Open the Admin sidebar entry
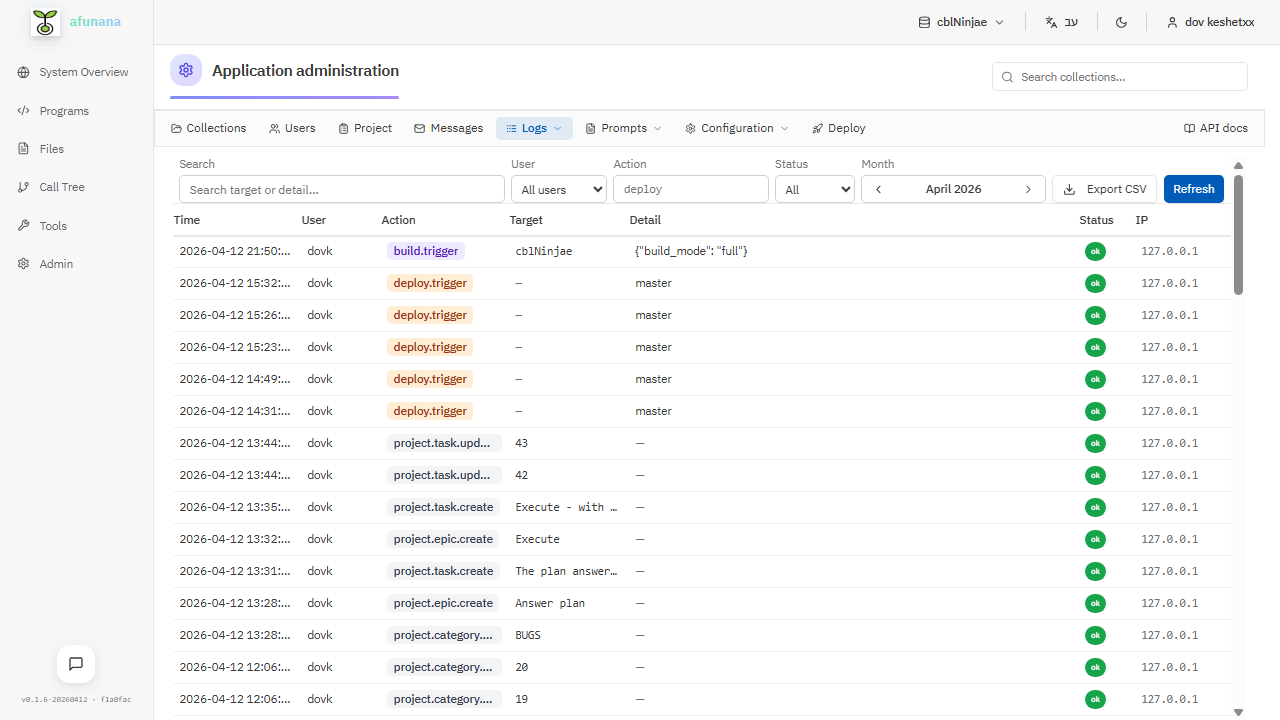 [x=54, y=263]
